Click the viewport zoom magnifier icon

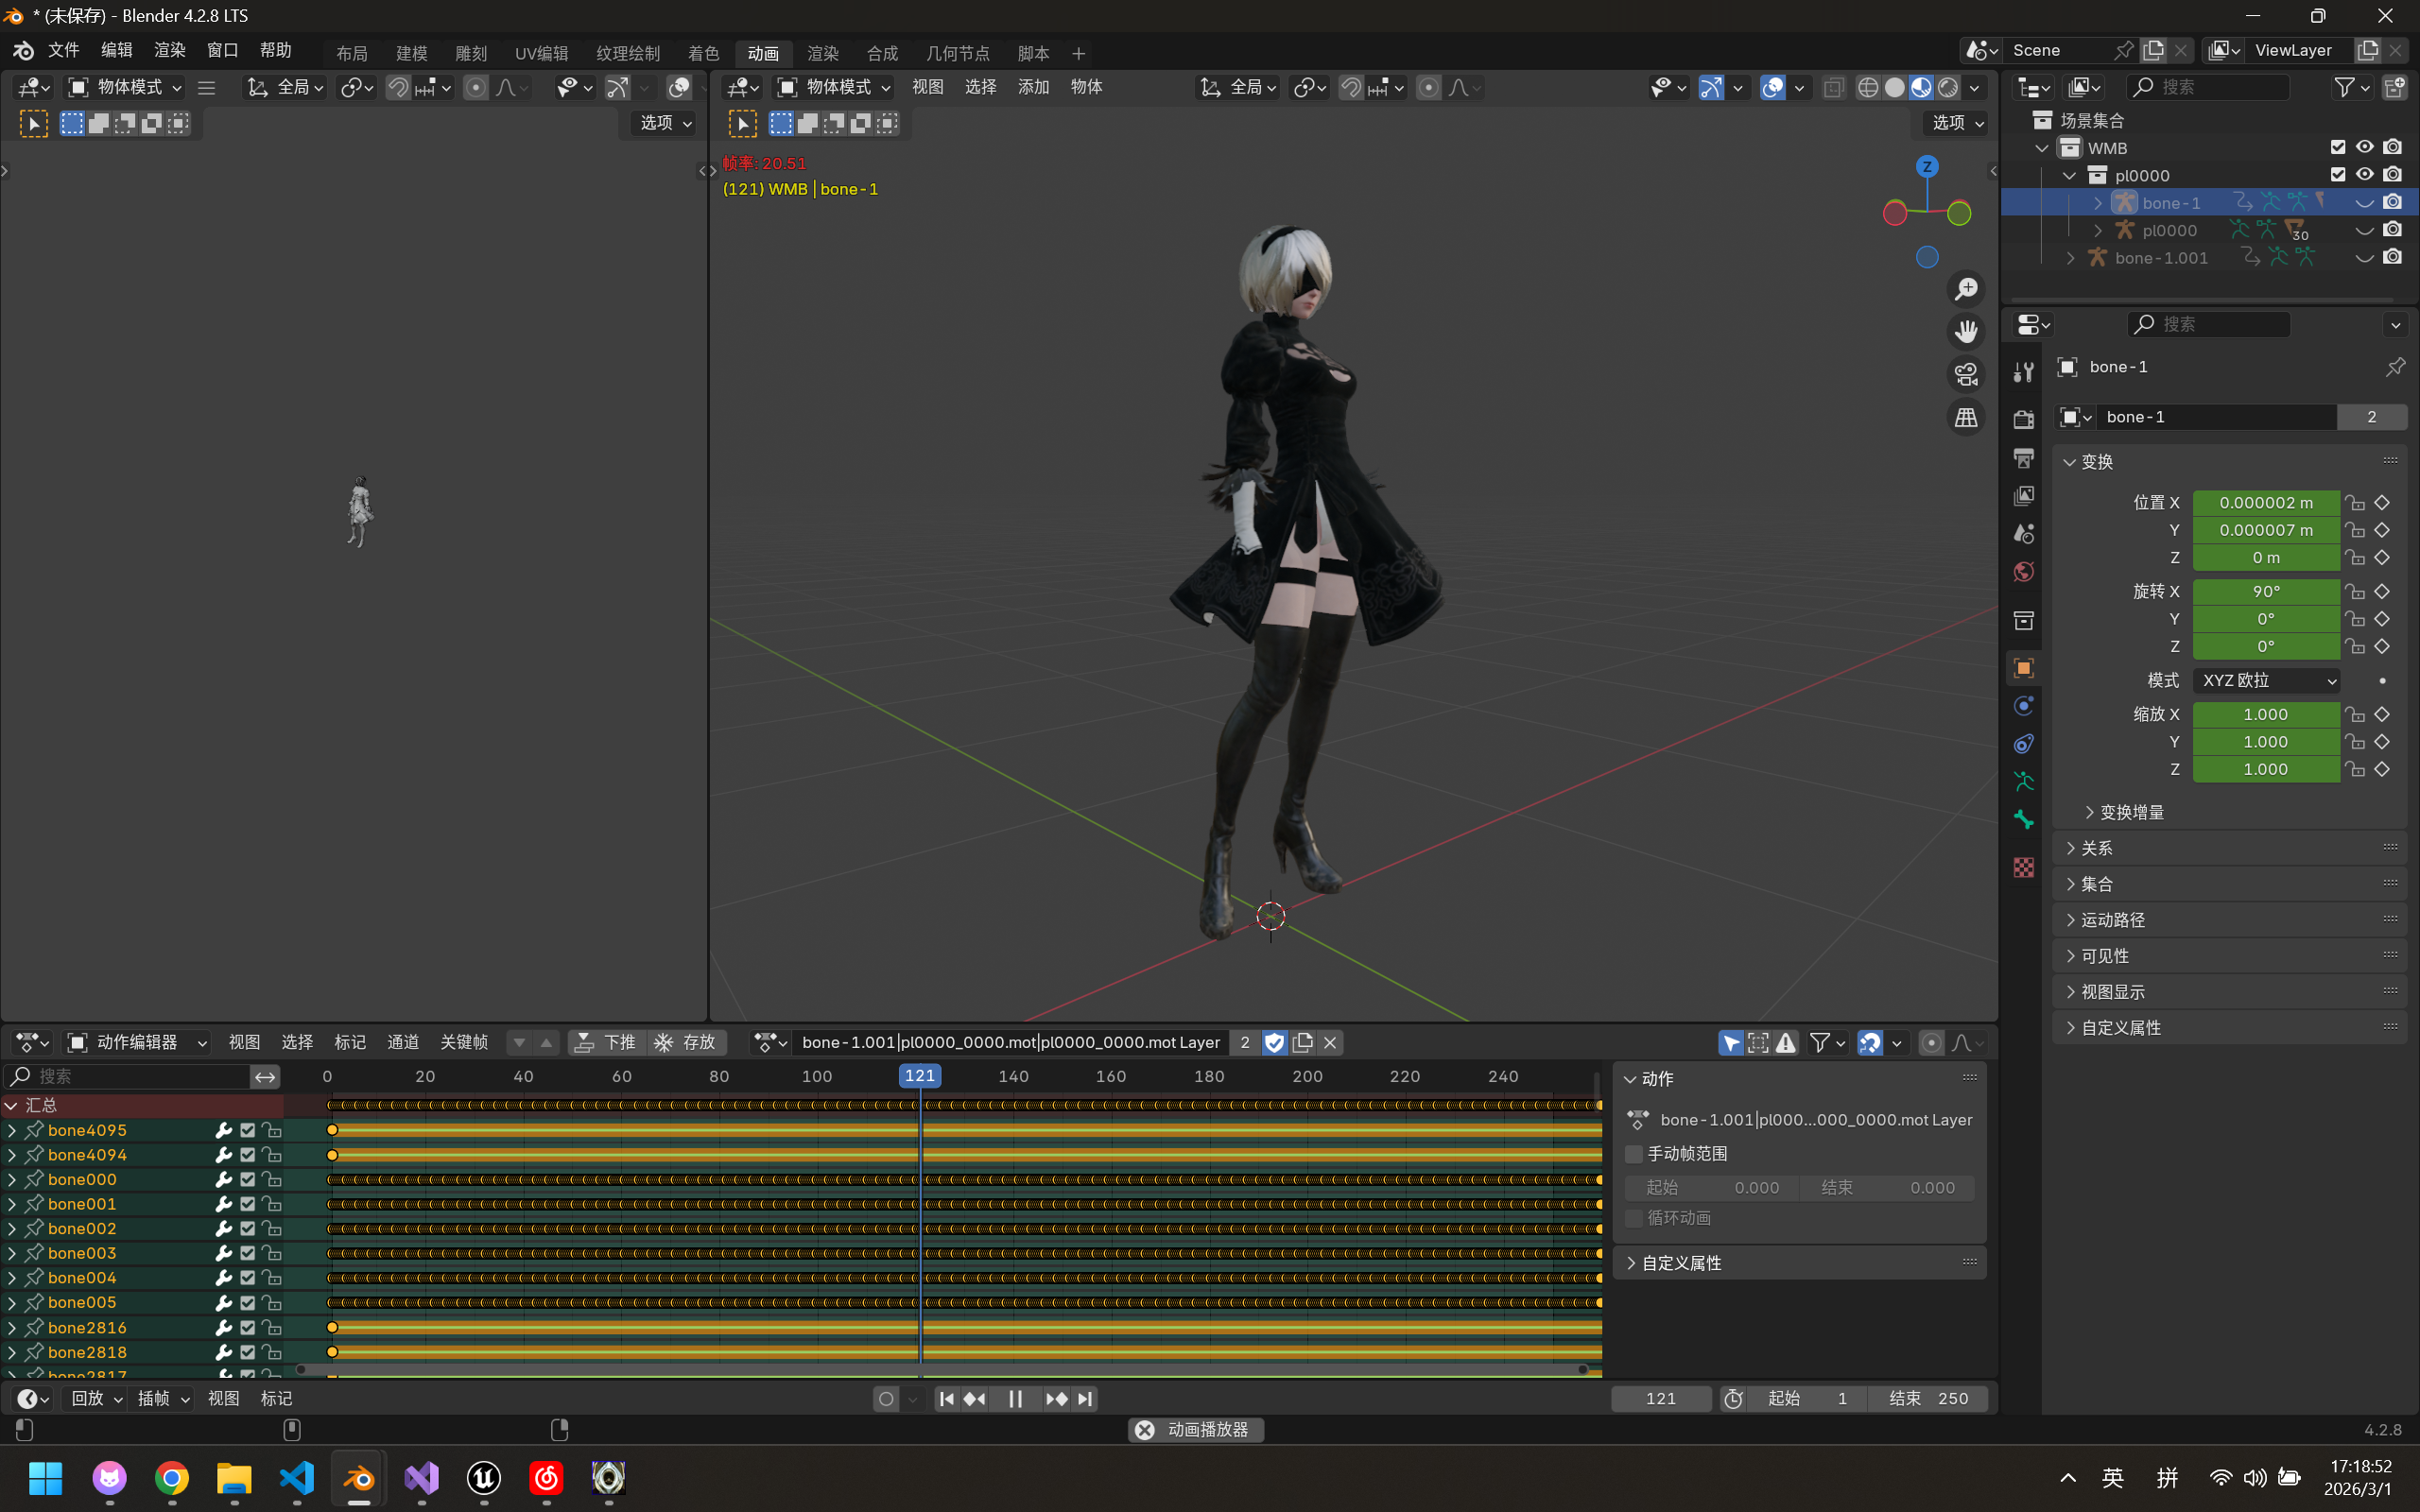coord(1966,289)
